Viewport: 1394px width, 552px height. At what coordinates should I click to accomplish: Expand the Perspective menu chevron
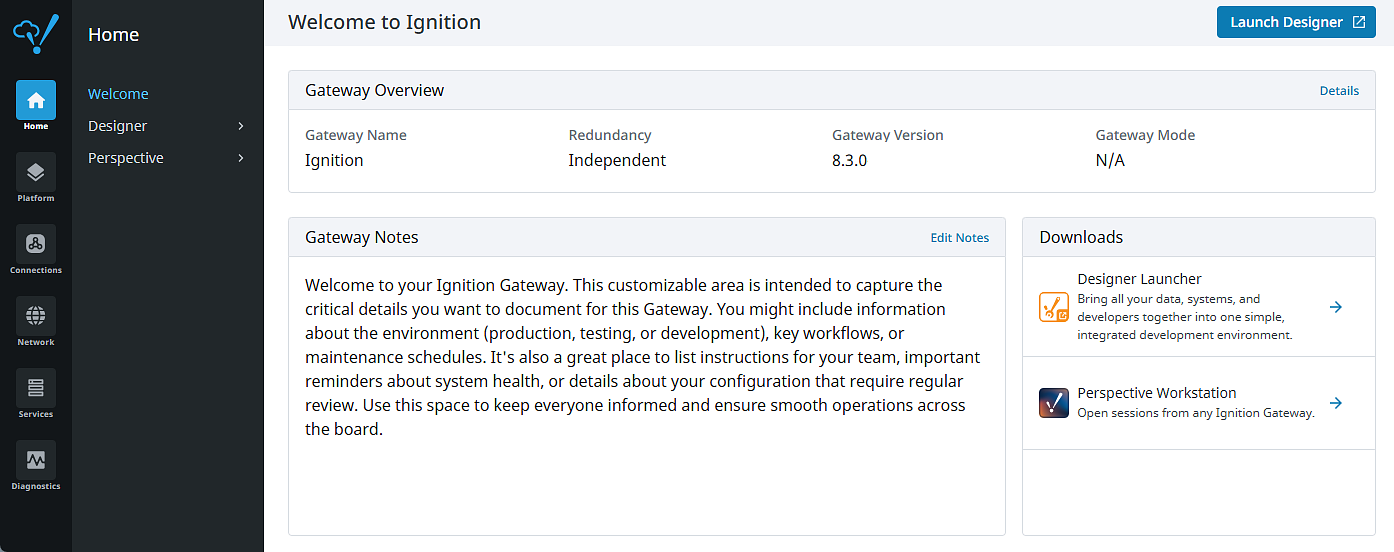click(x=241, y=158)
